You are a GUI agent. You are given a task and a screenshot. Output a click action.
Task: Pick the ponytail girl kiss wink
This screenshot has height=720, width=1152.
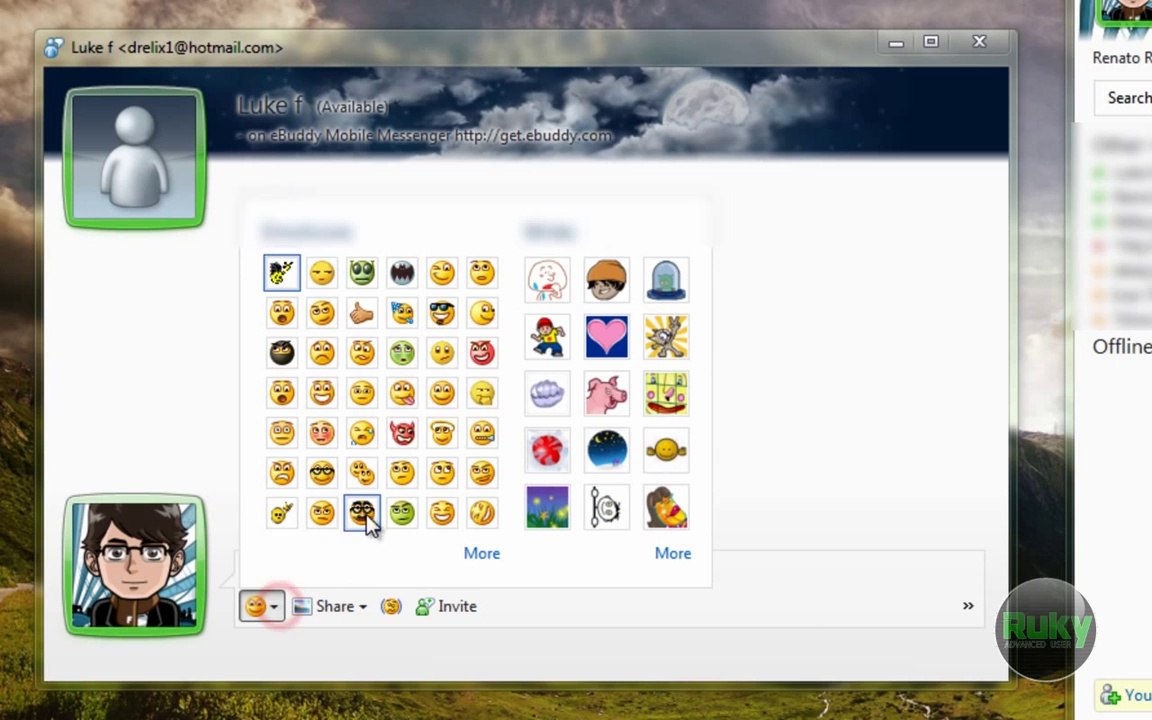[666, 507]
